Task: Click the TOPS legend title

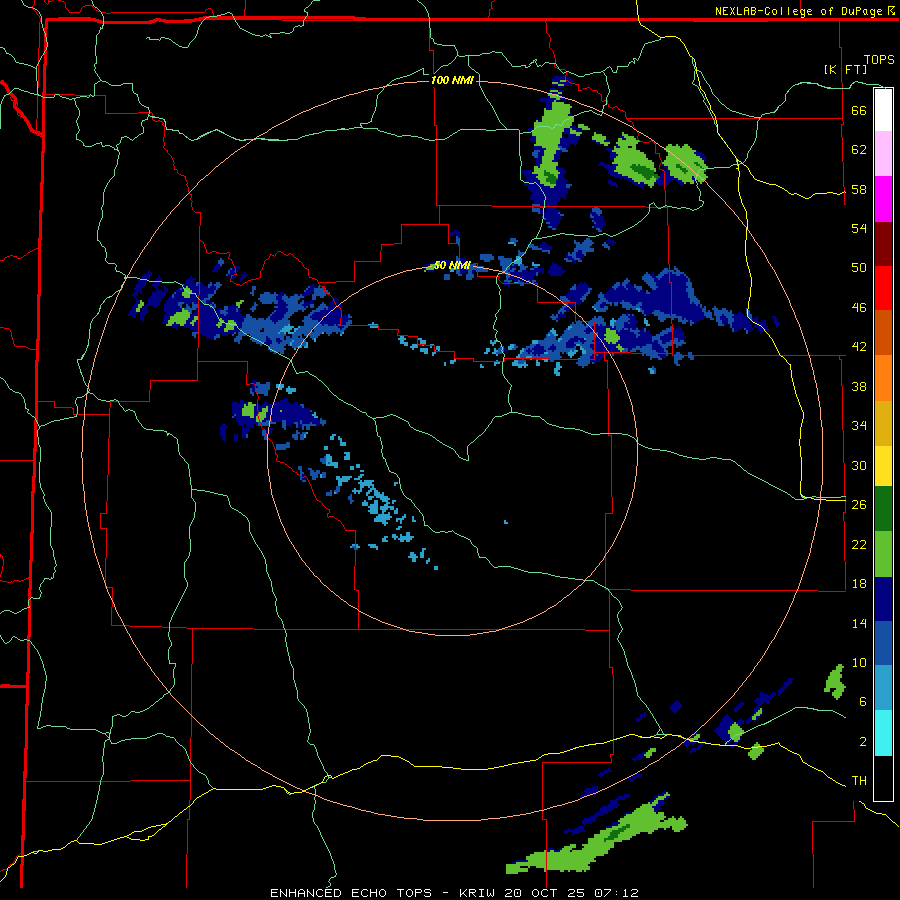Action: [879, 59]
